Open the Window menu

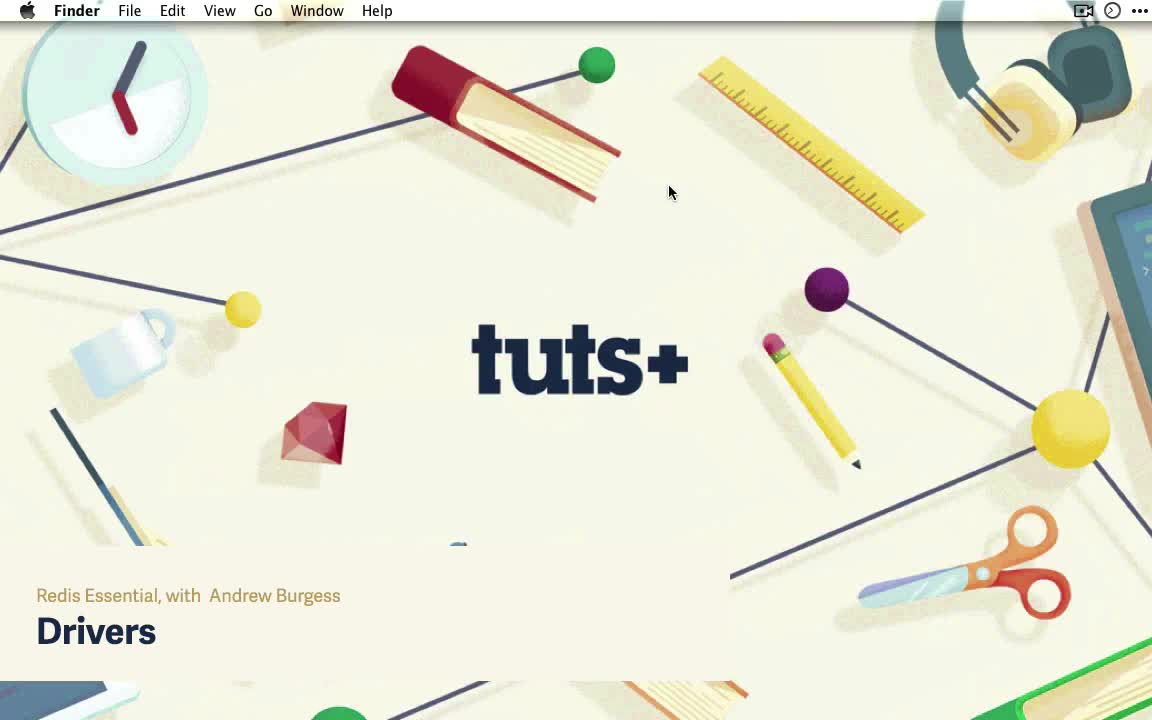tap(317, 11)
